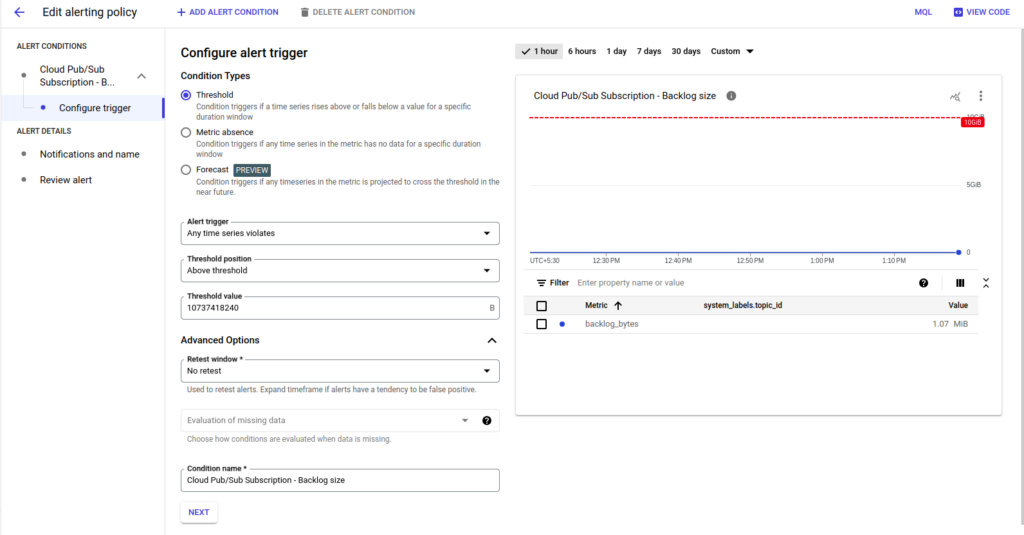Click the Metric column header
Screen dimensions: 1024x535
596,306
